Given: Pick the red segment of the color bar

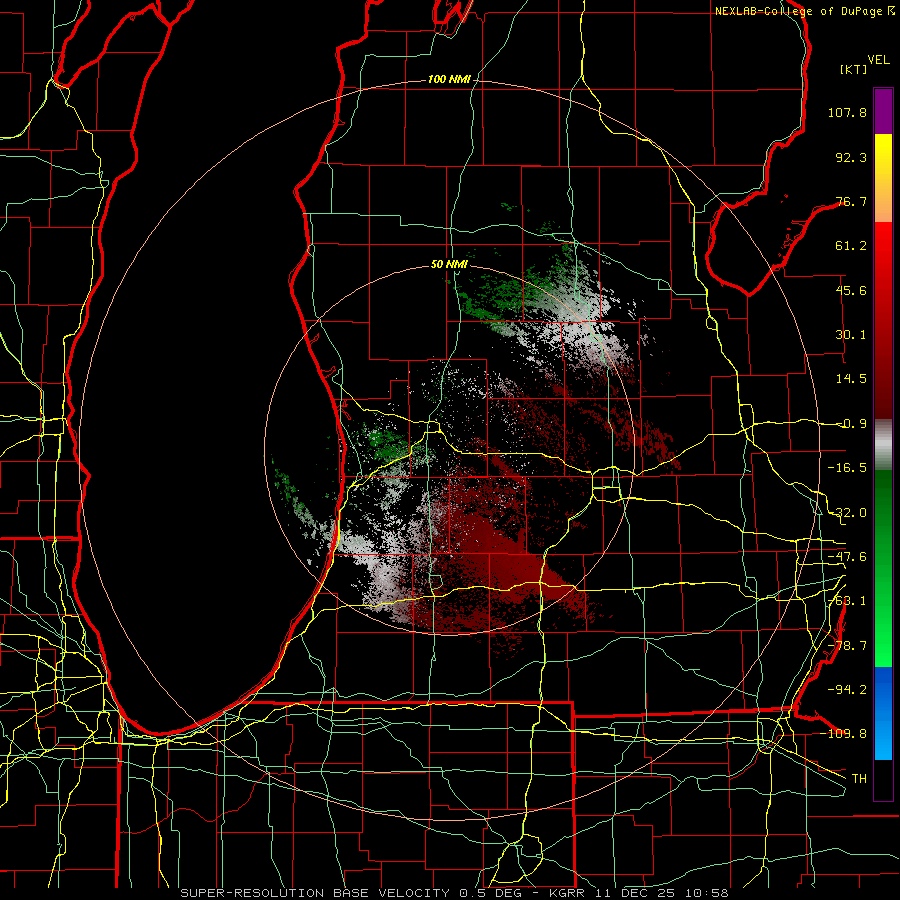Looking at the screenshot, I should [883, 320].
